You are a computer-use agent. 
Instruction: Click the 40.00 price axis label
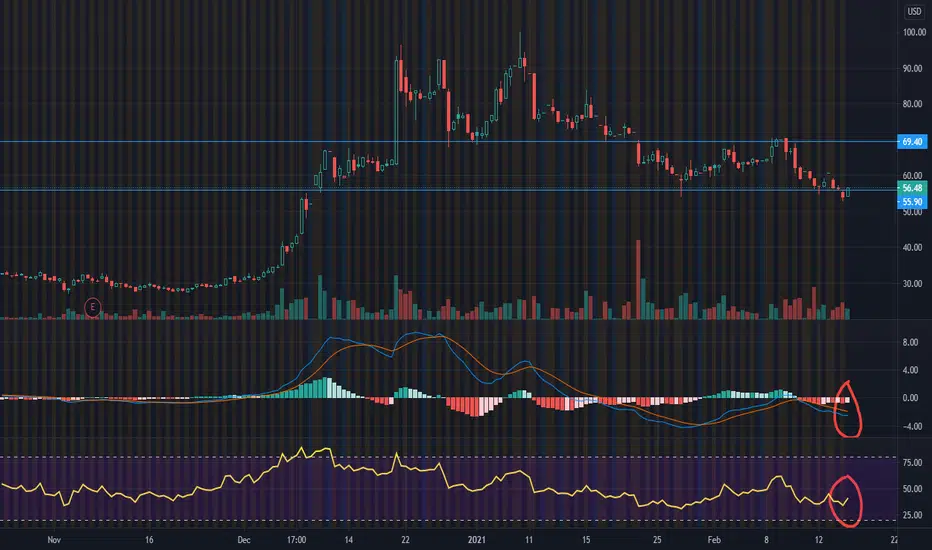tap(912, 247)
